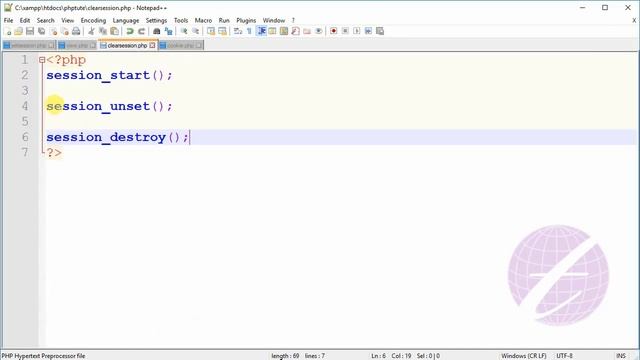Viewport: 640px width, 360px height.
Task: Click the <?php opening tag
Action: pyautogui.click(x=66, y=60)
